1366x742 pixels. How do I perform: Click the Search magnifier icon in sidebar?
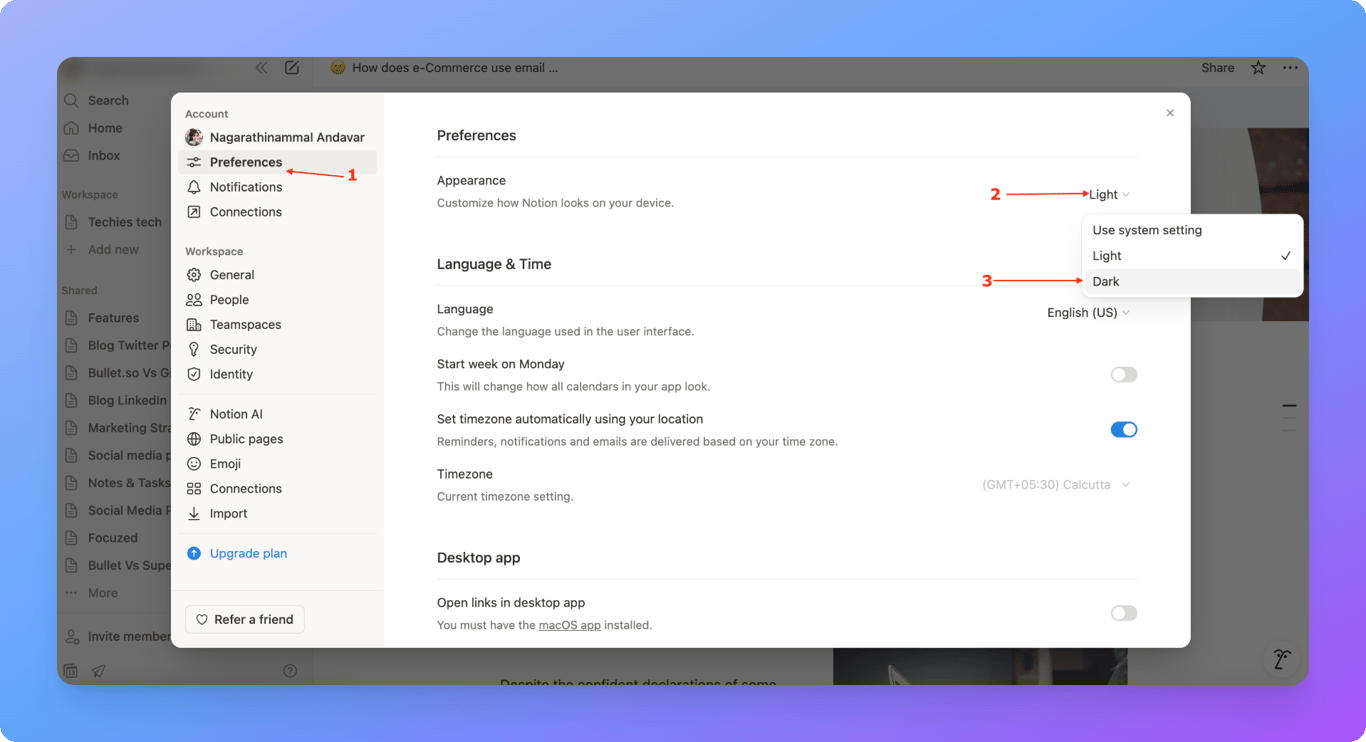71,100
